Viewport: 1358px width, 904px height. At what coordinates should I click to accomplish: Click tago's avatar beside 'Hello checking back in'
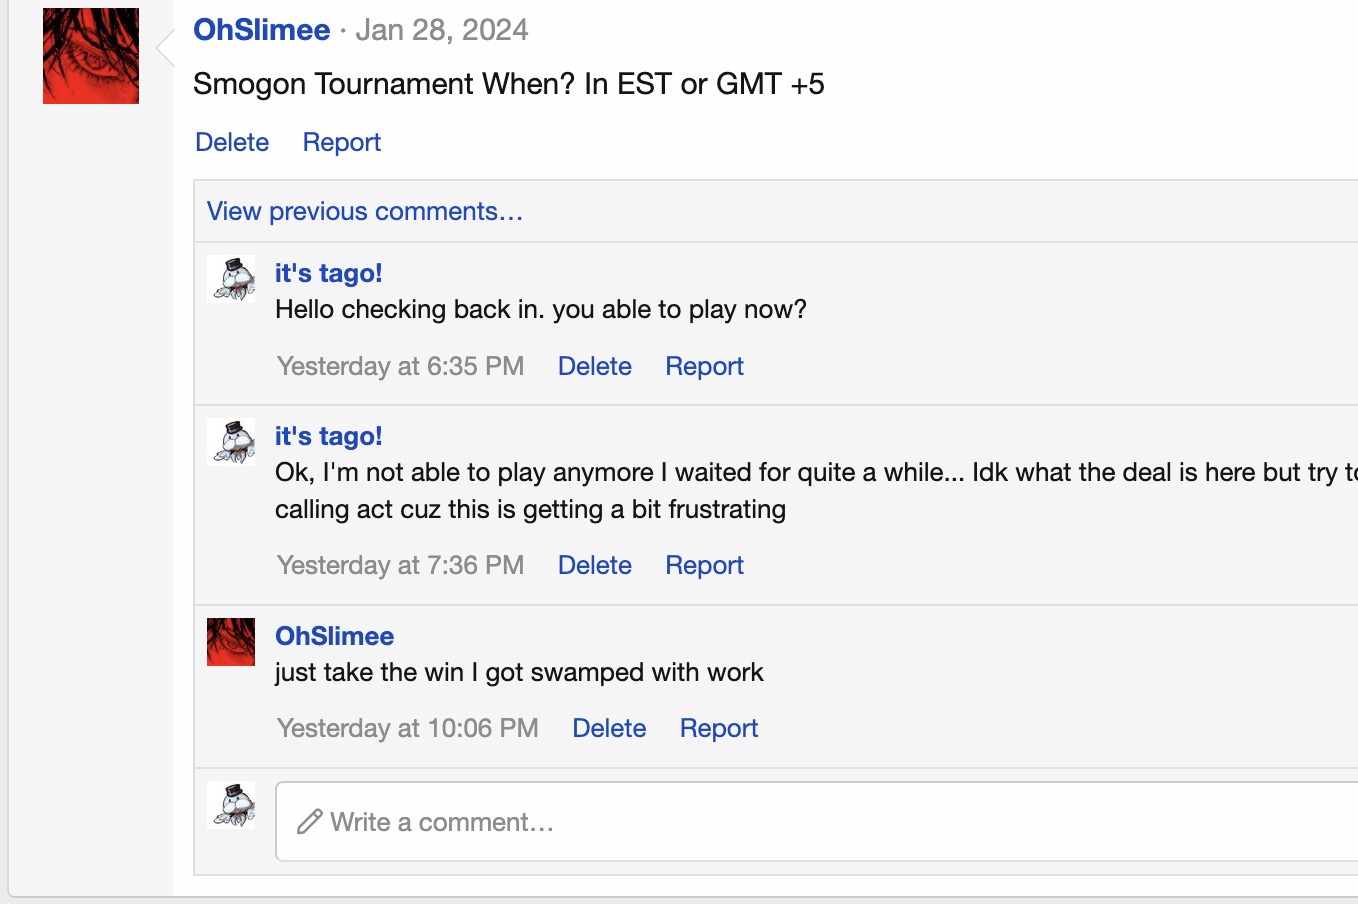point(231,279)
